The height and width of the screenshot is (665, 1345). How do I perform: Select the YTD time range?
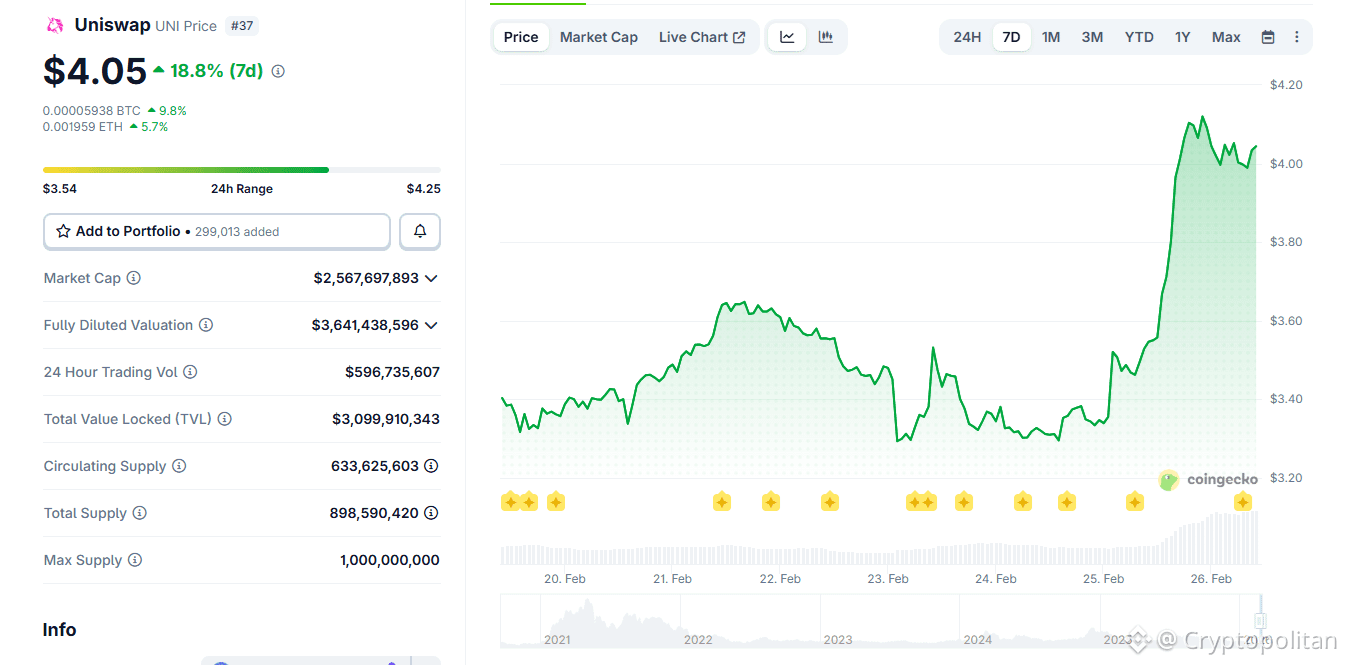point(1139,37)
